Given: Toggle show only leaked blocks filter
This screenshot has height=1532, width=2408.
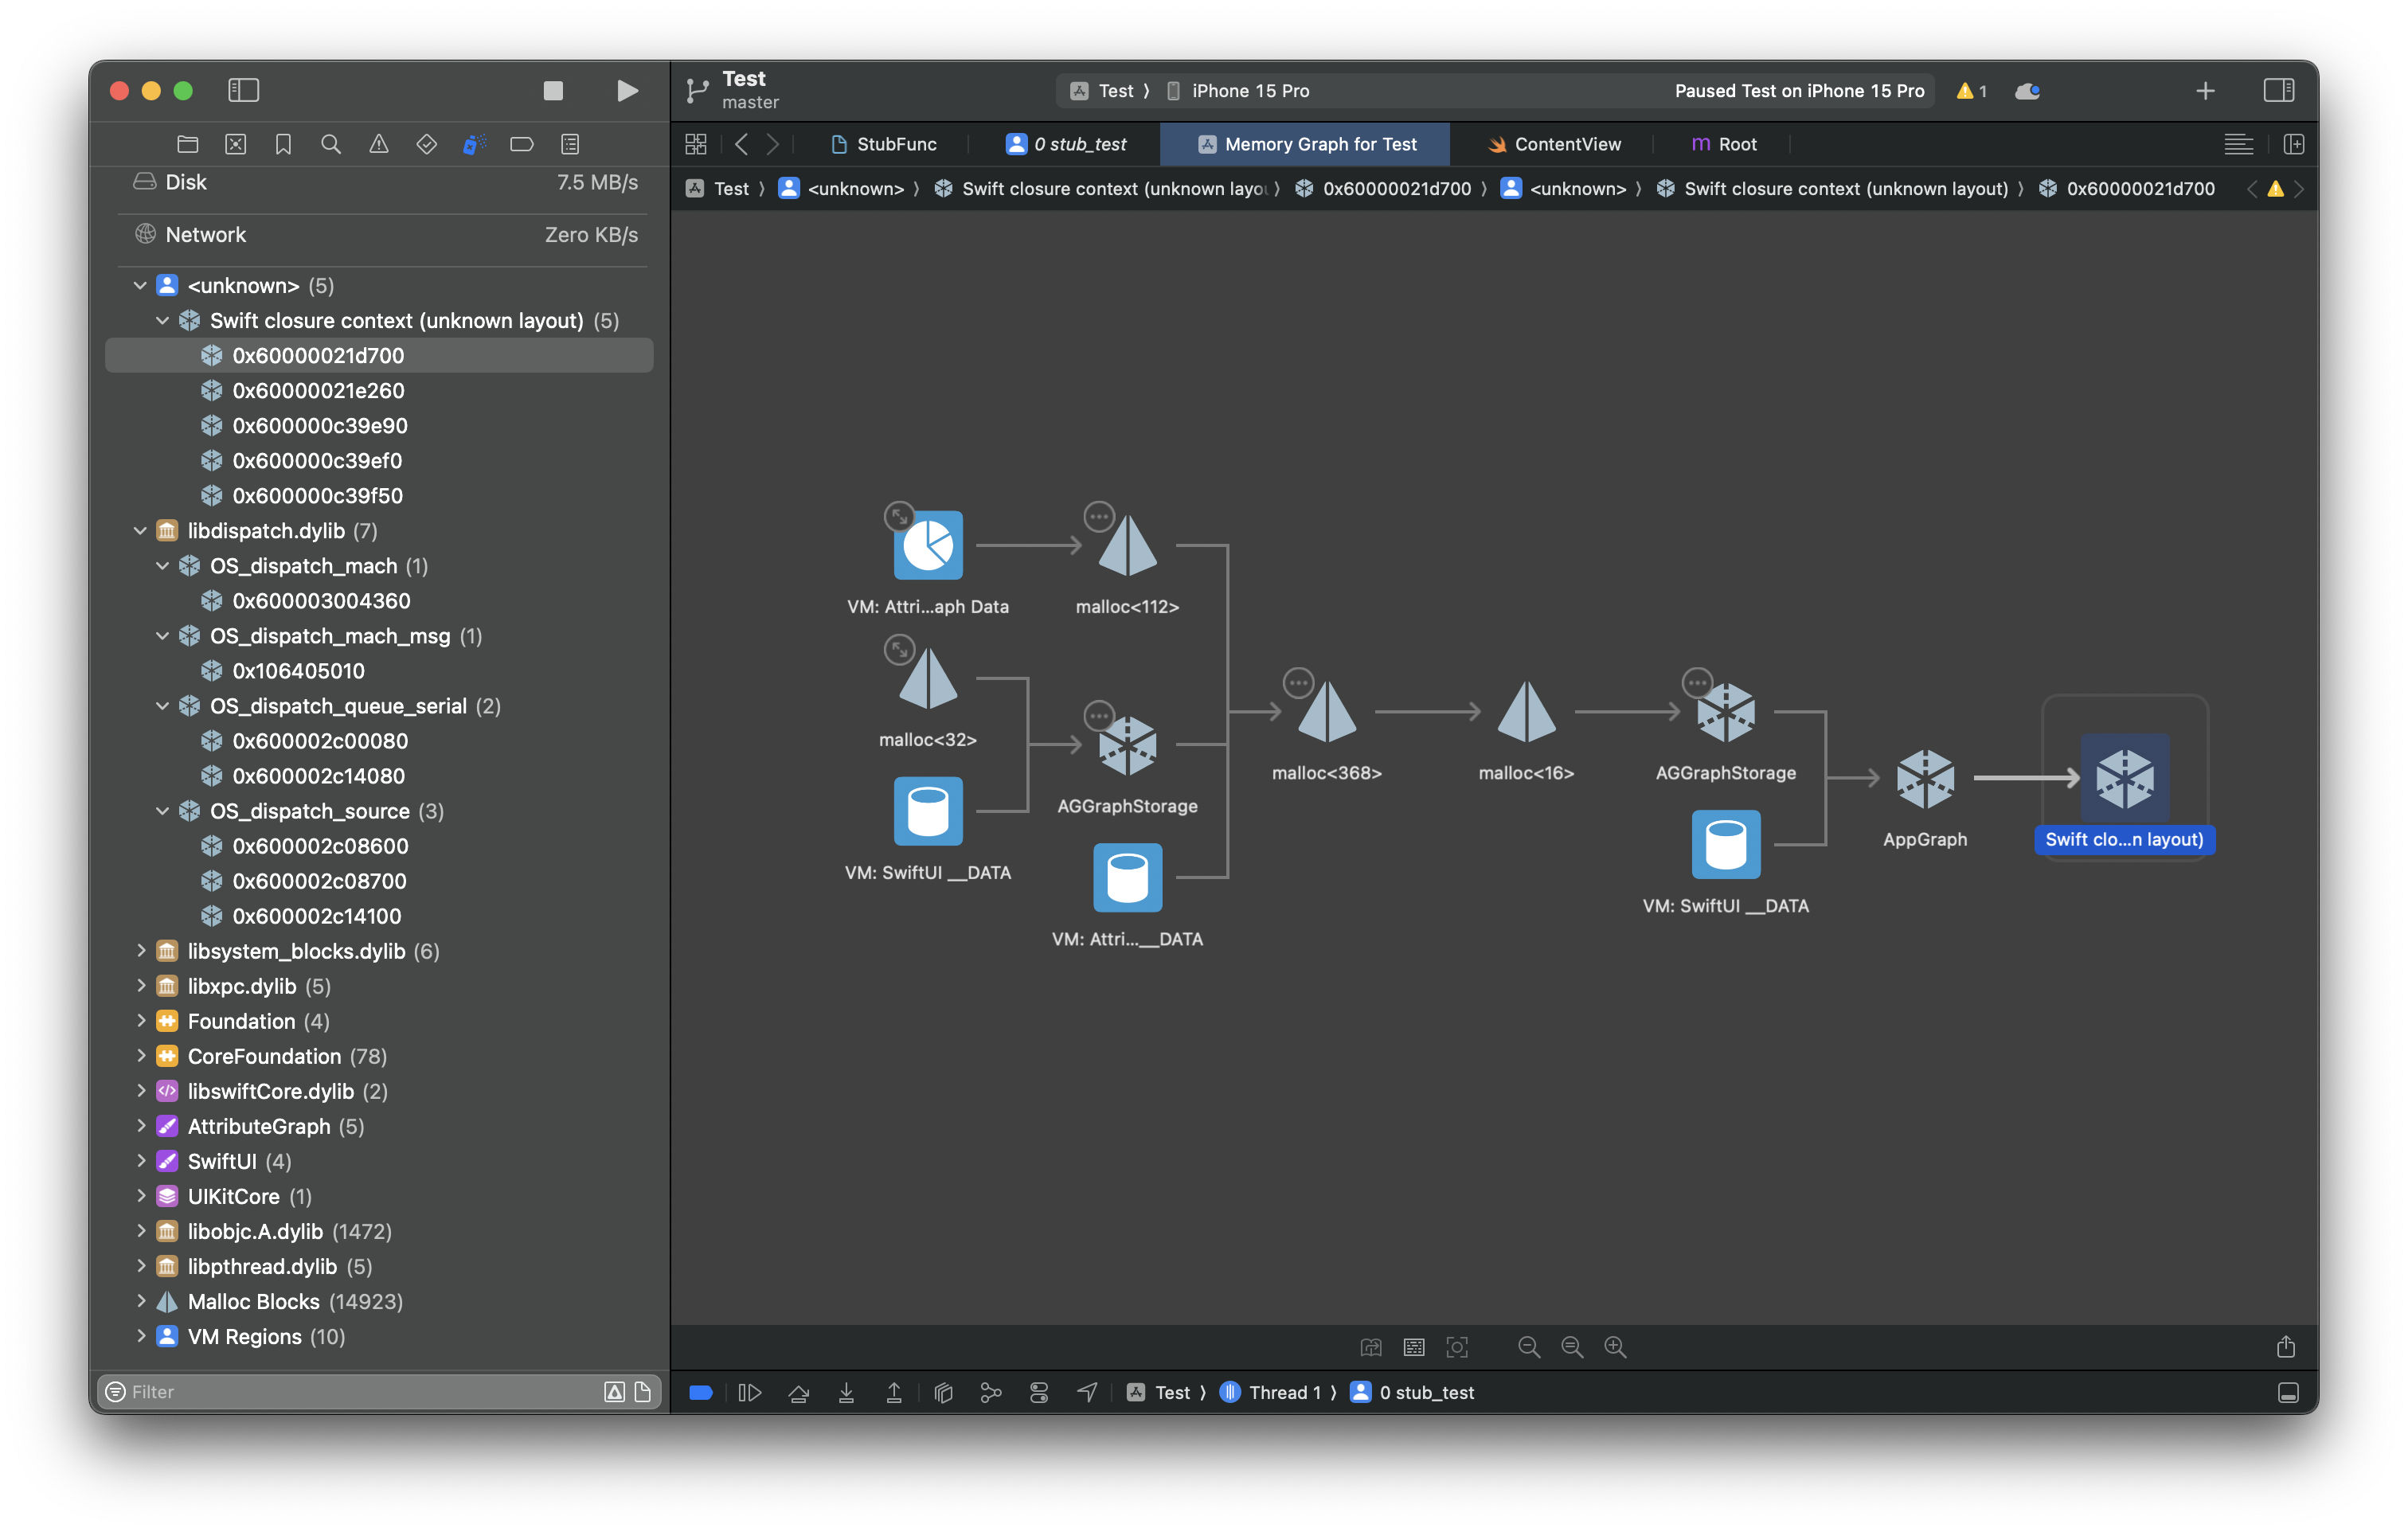Looking at the screenshot, I should point(614,1391).
